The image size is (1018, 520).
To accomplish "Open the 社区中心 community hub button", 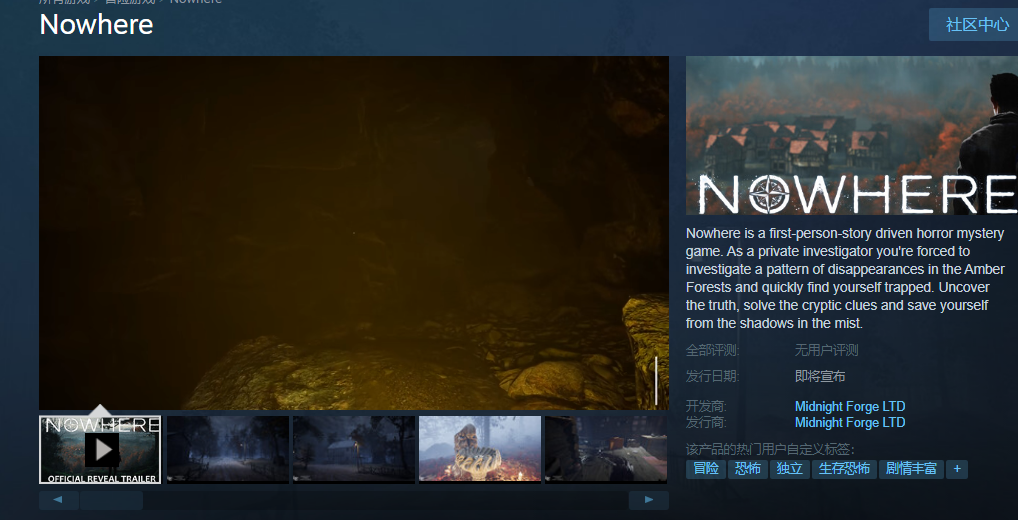I will [976, 25].
